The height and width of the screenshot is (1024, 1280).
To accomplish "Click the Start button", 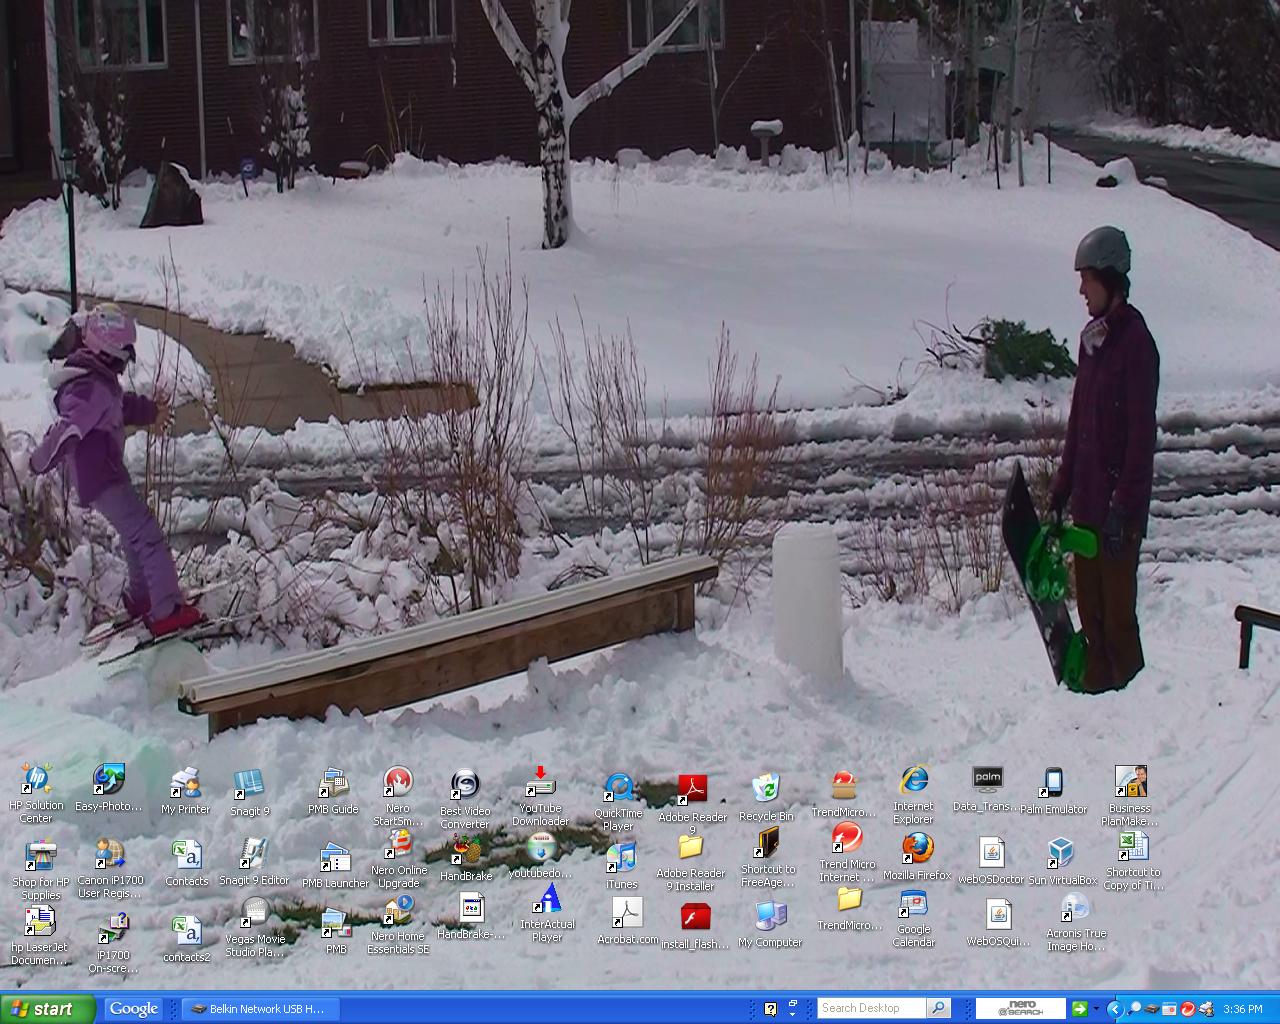I will tap(45, 1009).
